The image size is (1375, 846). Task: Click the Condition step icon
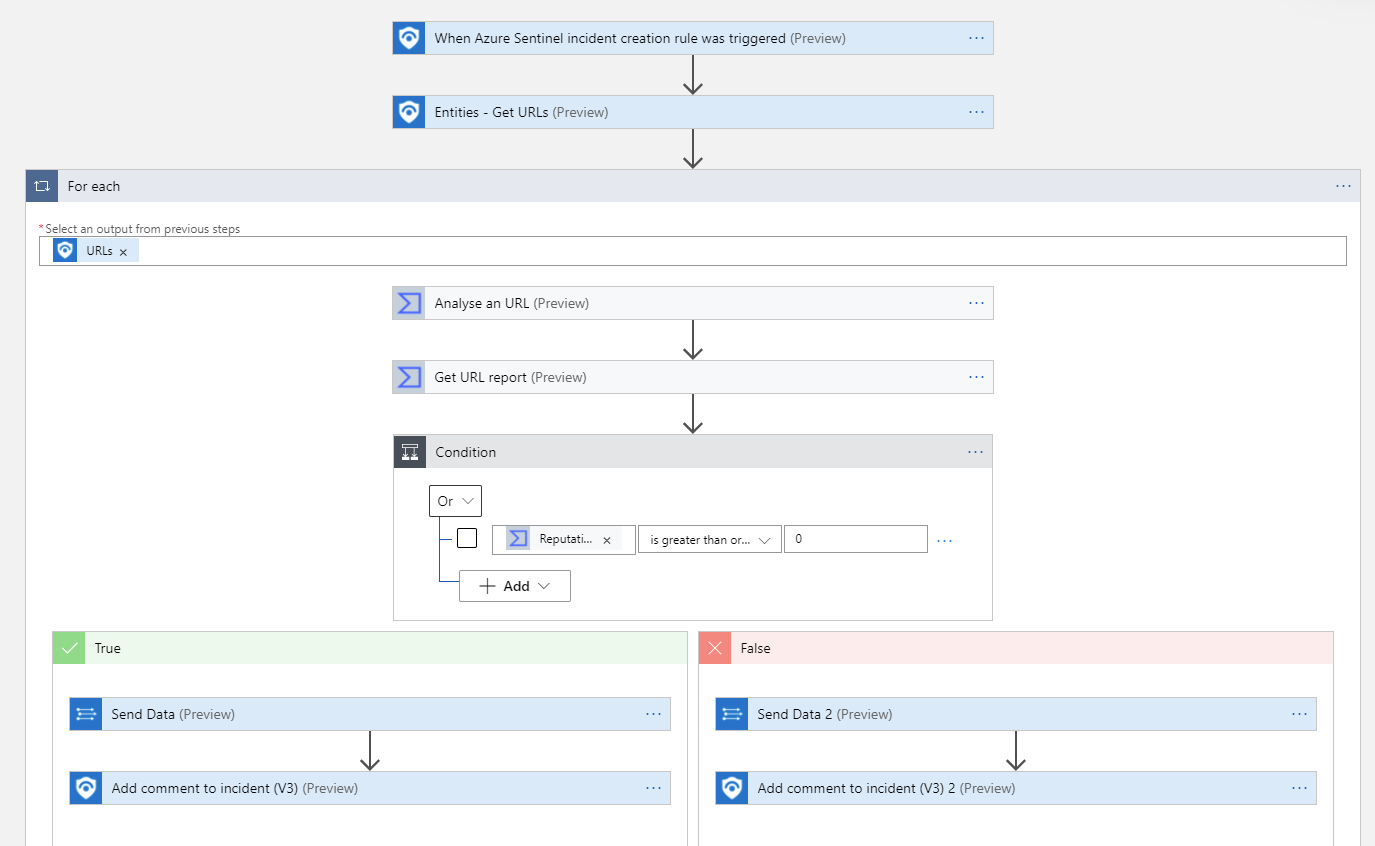click(x=410, y=452)
